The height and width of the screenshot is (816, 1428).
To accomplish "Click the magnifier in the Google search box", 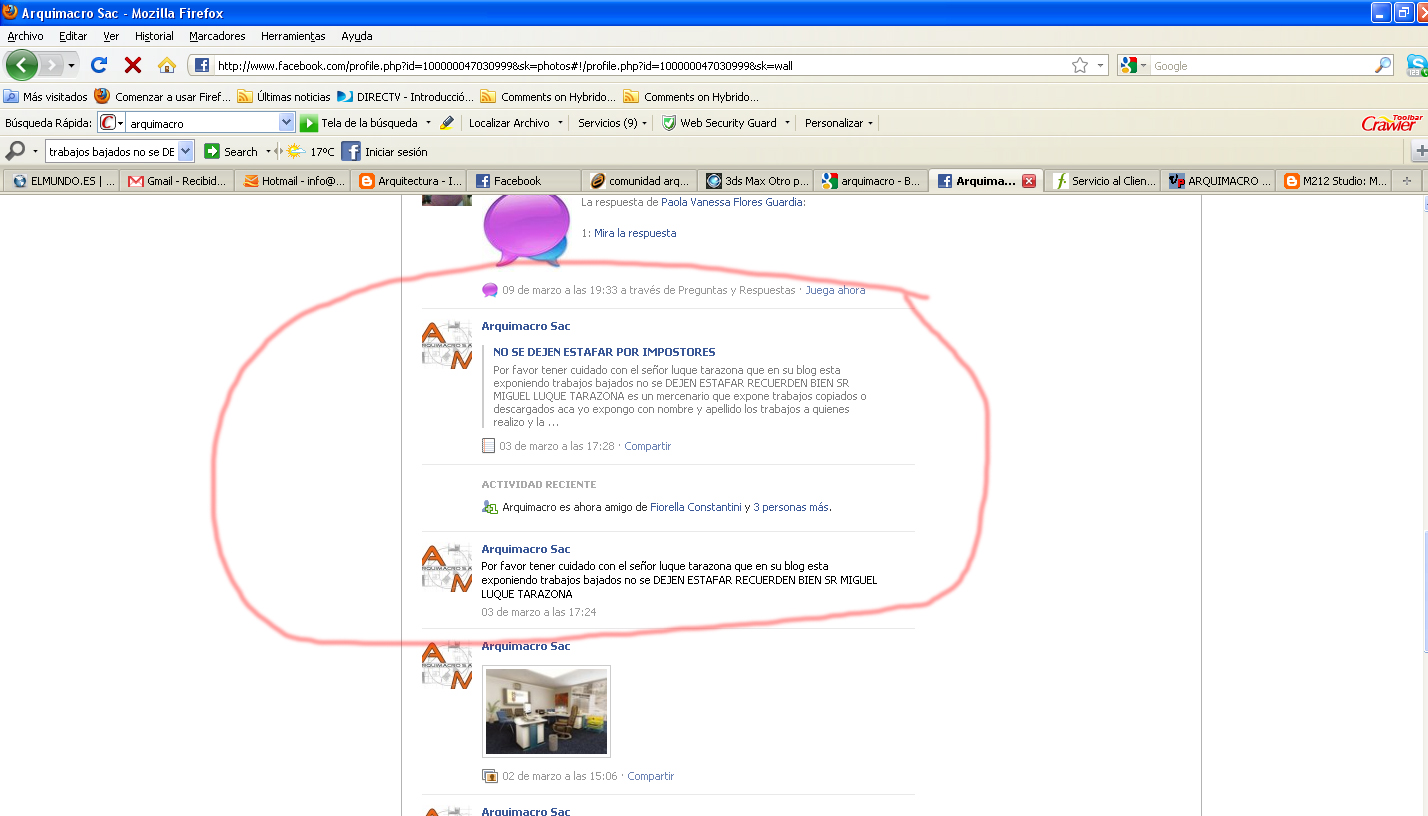I will (1383, 65).
